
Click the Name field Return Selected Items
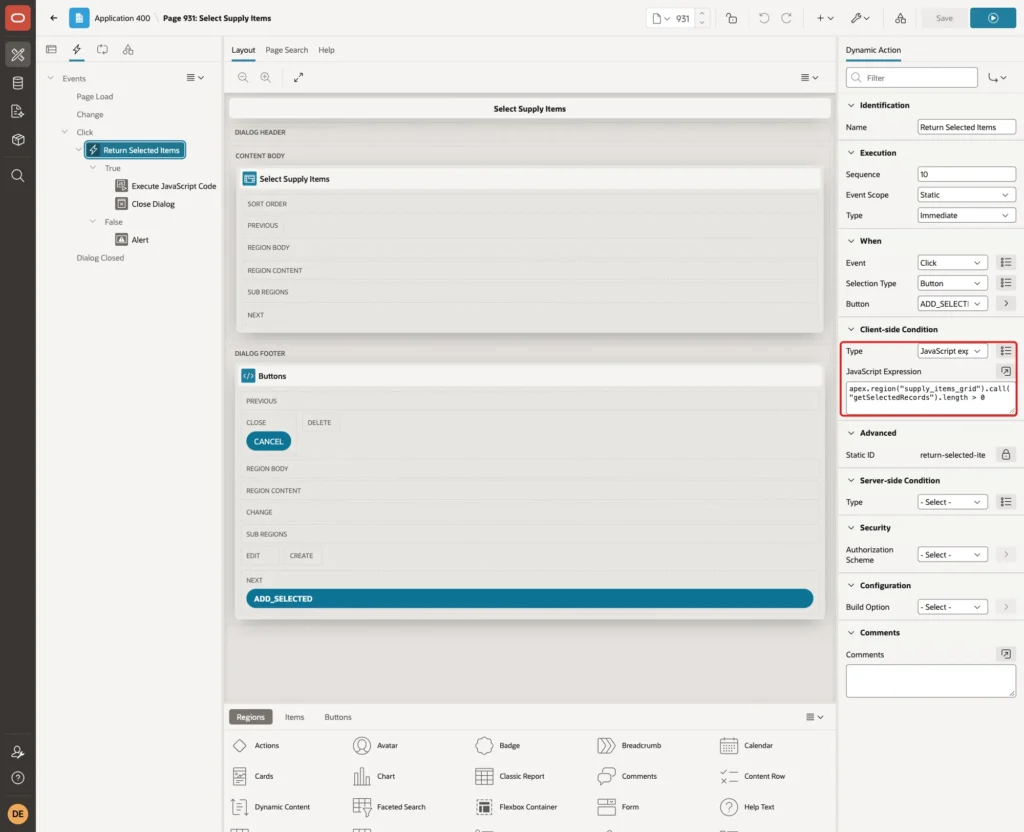[966, 127]
